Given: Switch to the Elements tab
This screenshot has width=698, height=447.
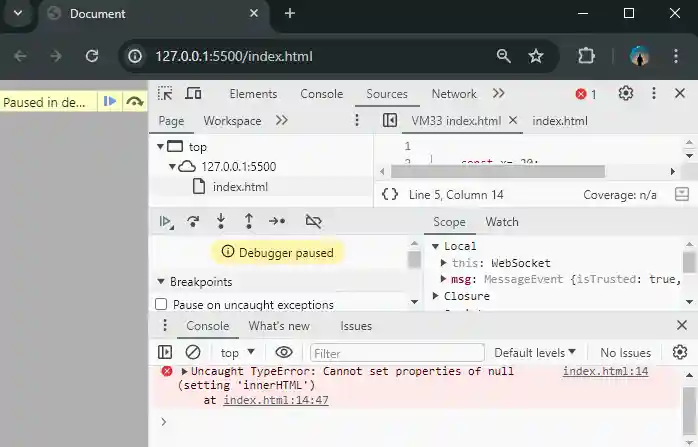Looking at the screenshot, I should click(x=253, y=94).
